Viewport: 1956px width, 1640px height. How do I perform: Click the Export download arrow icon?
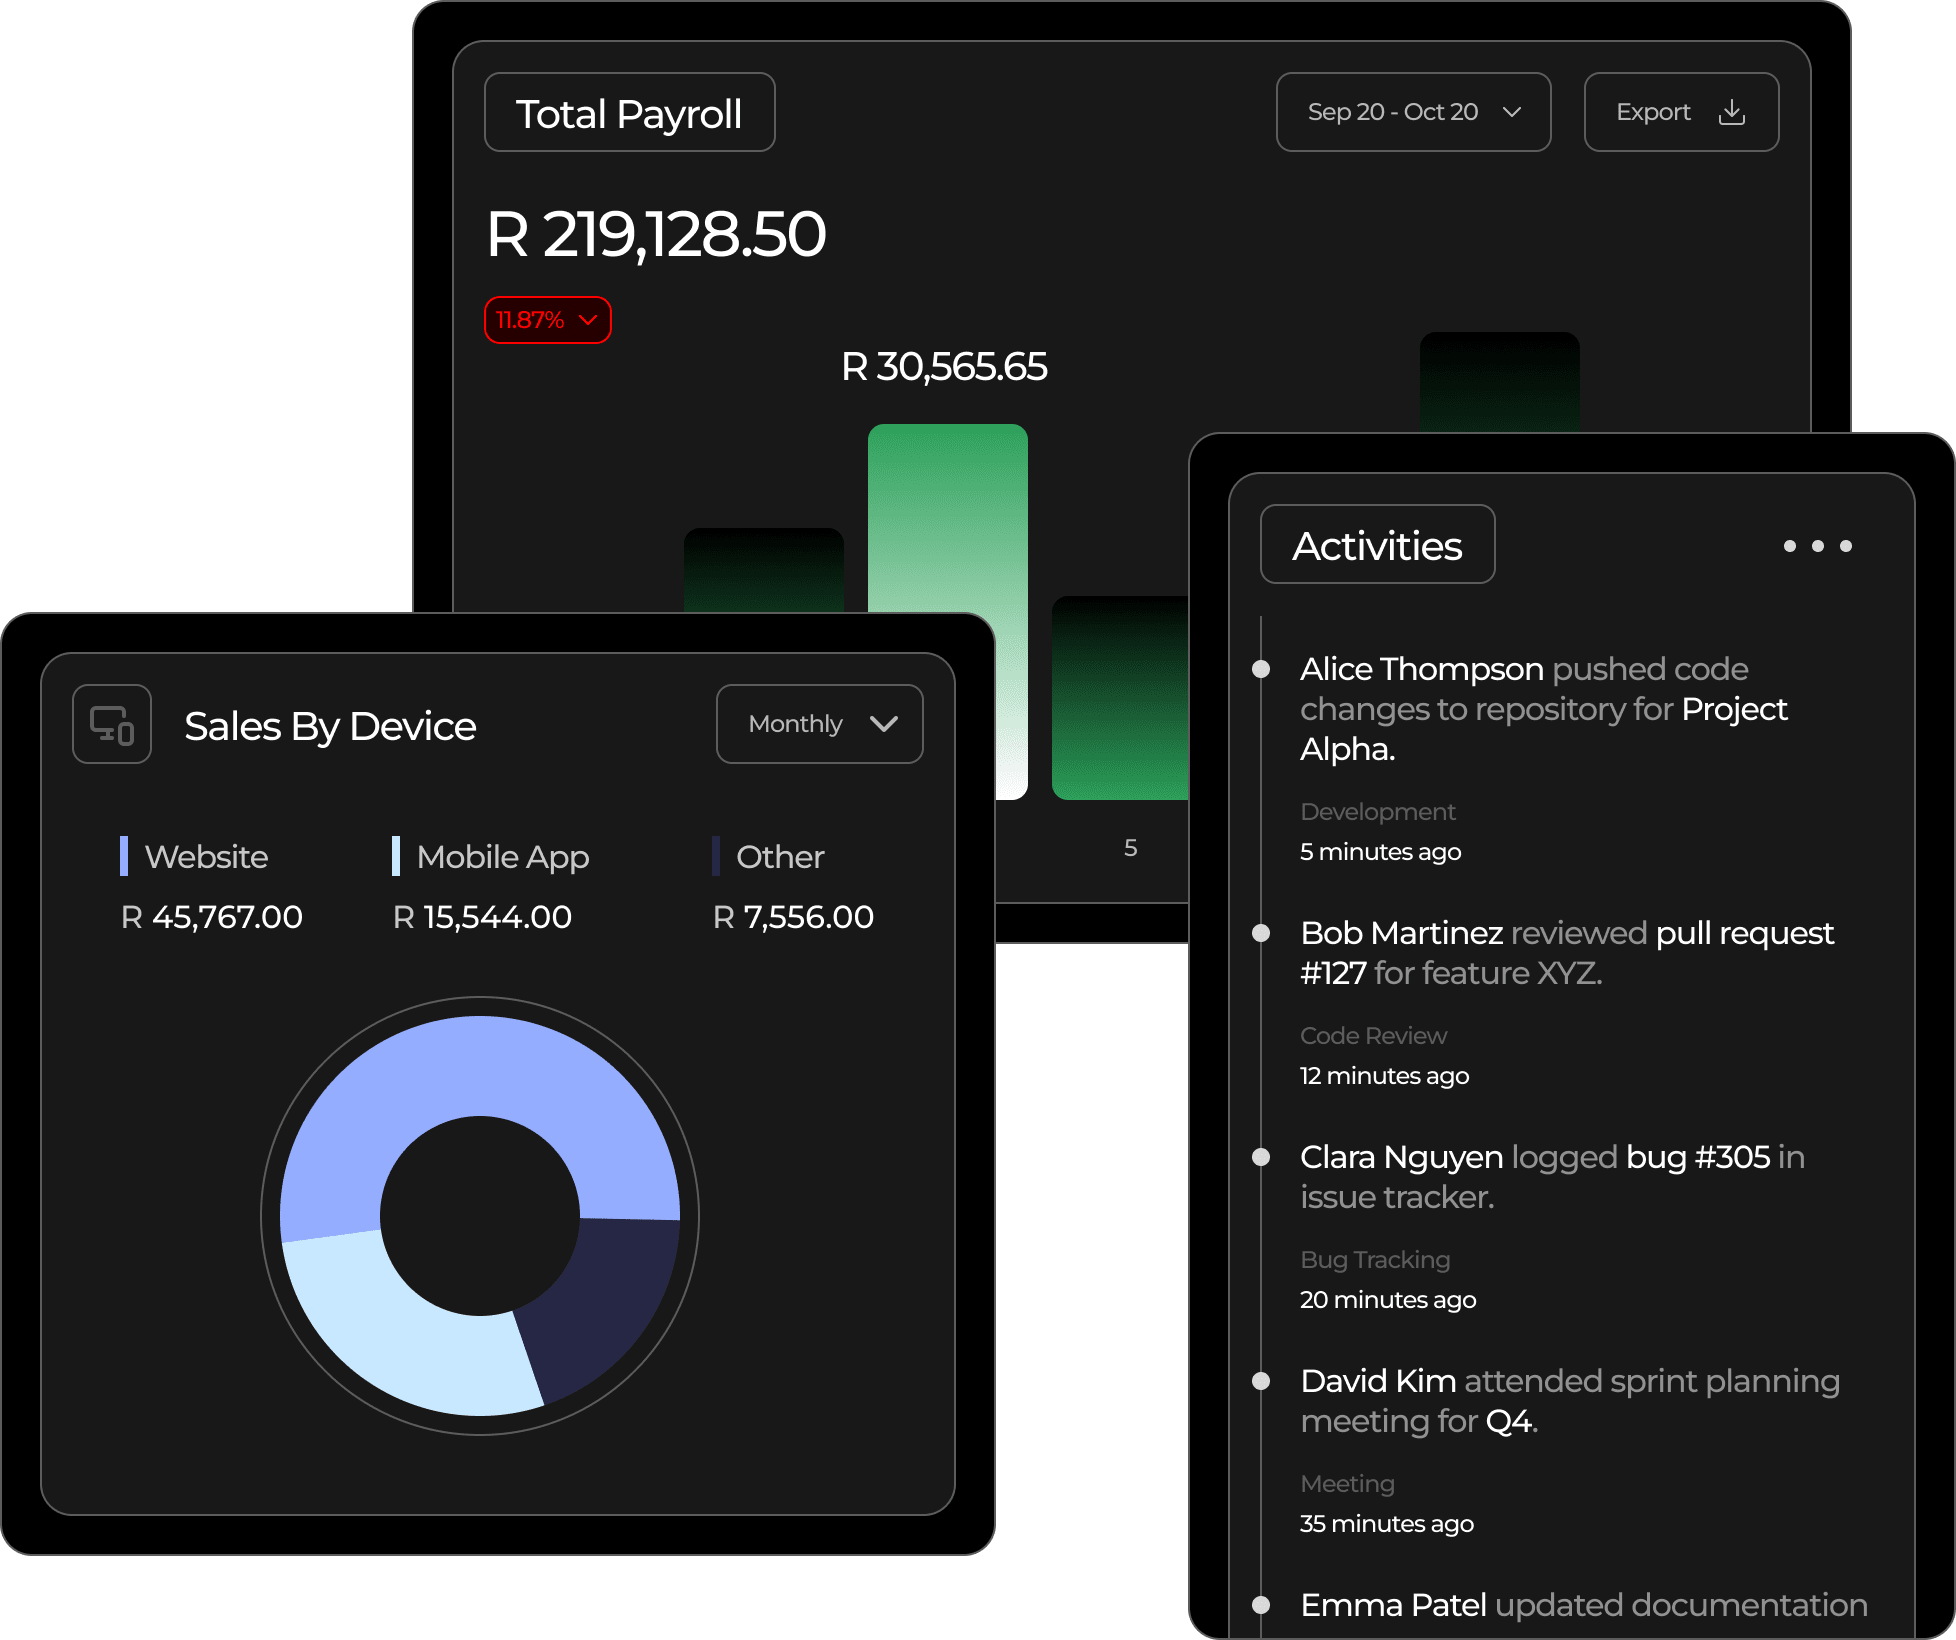coord(1732,112)
